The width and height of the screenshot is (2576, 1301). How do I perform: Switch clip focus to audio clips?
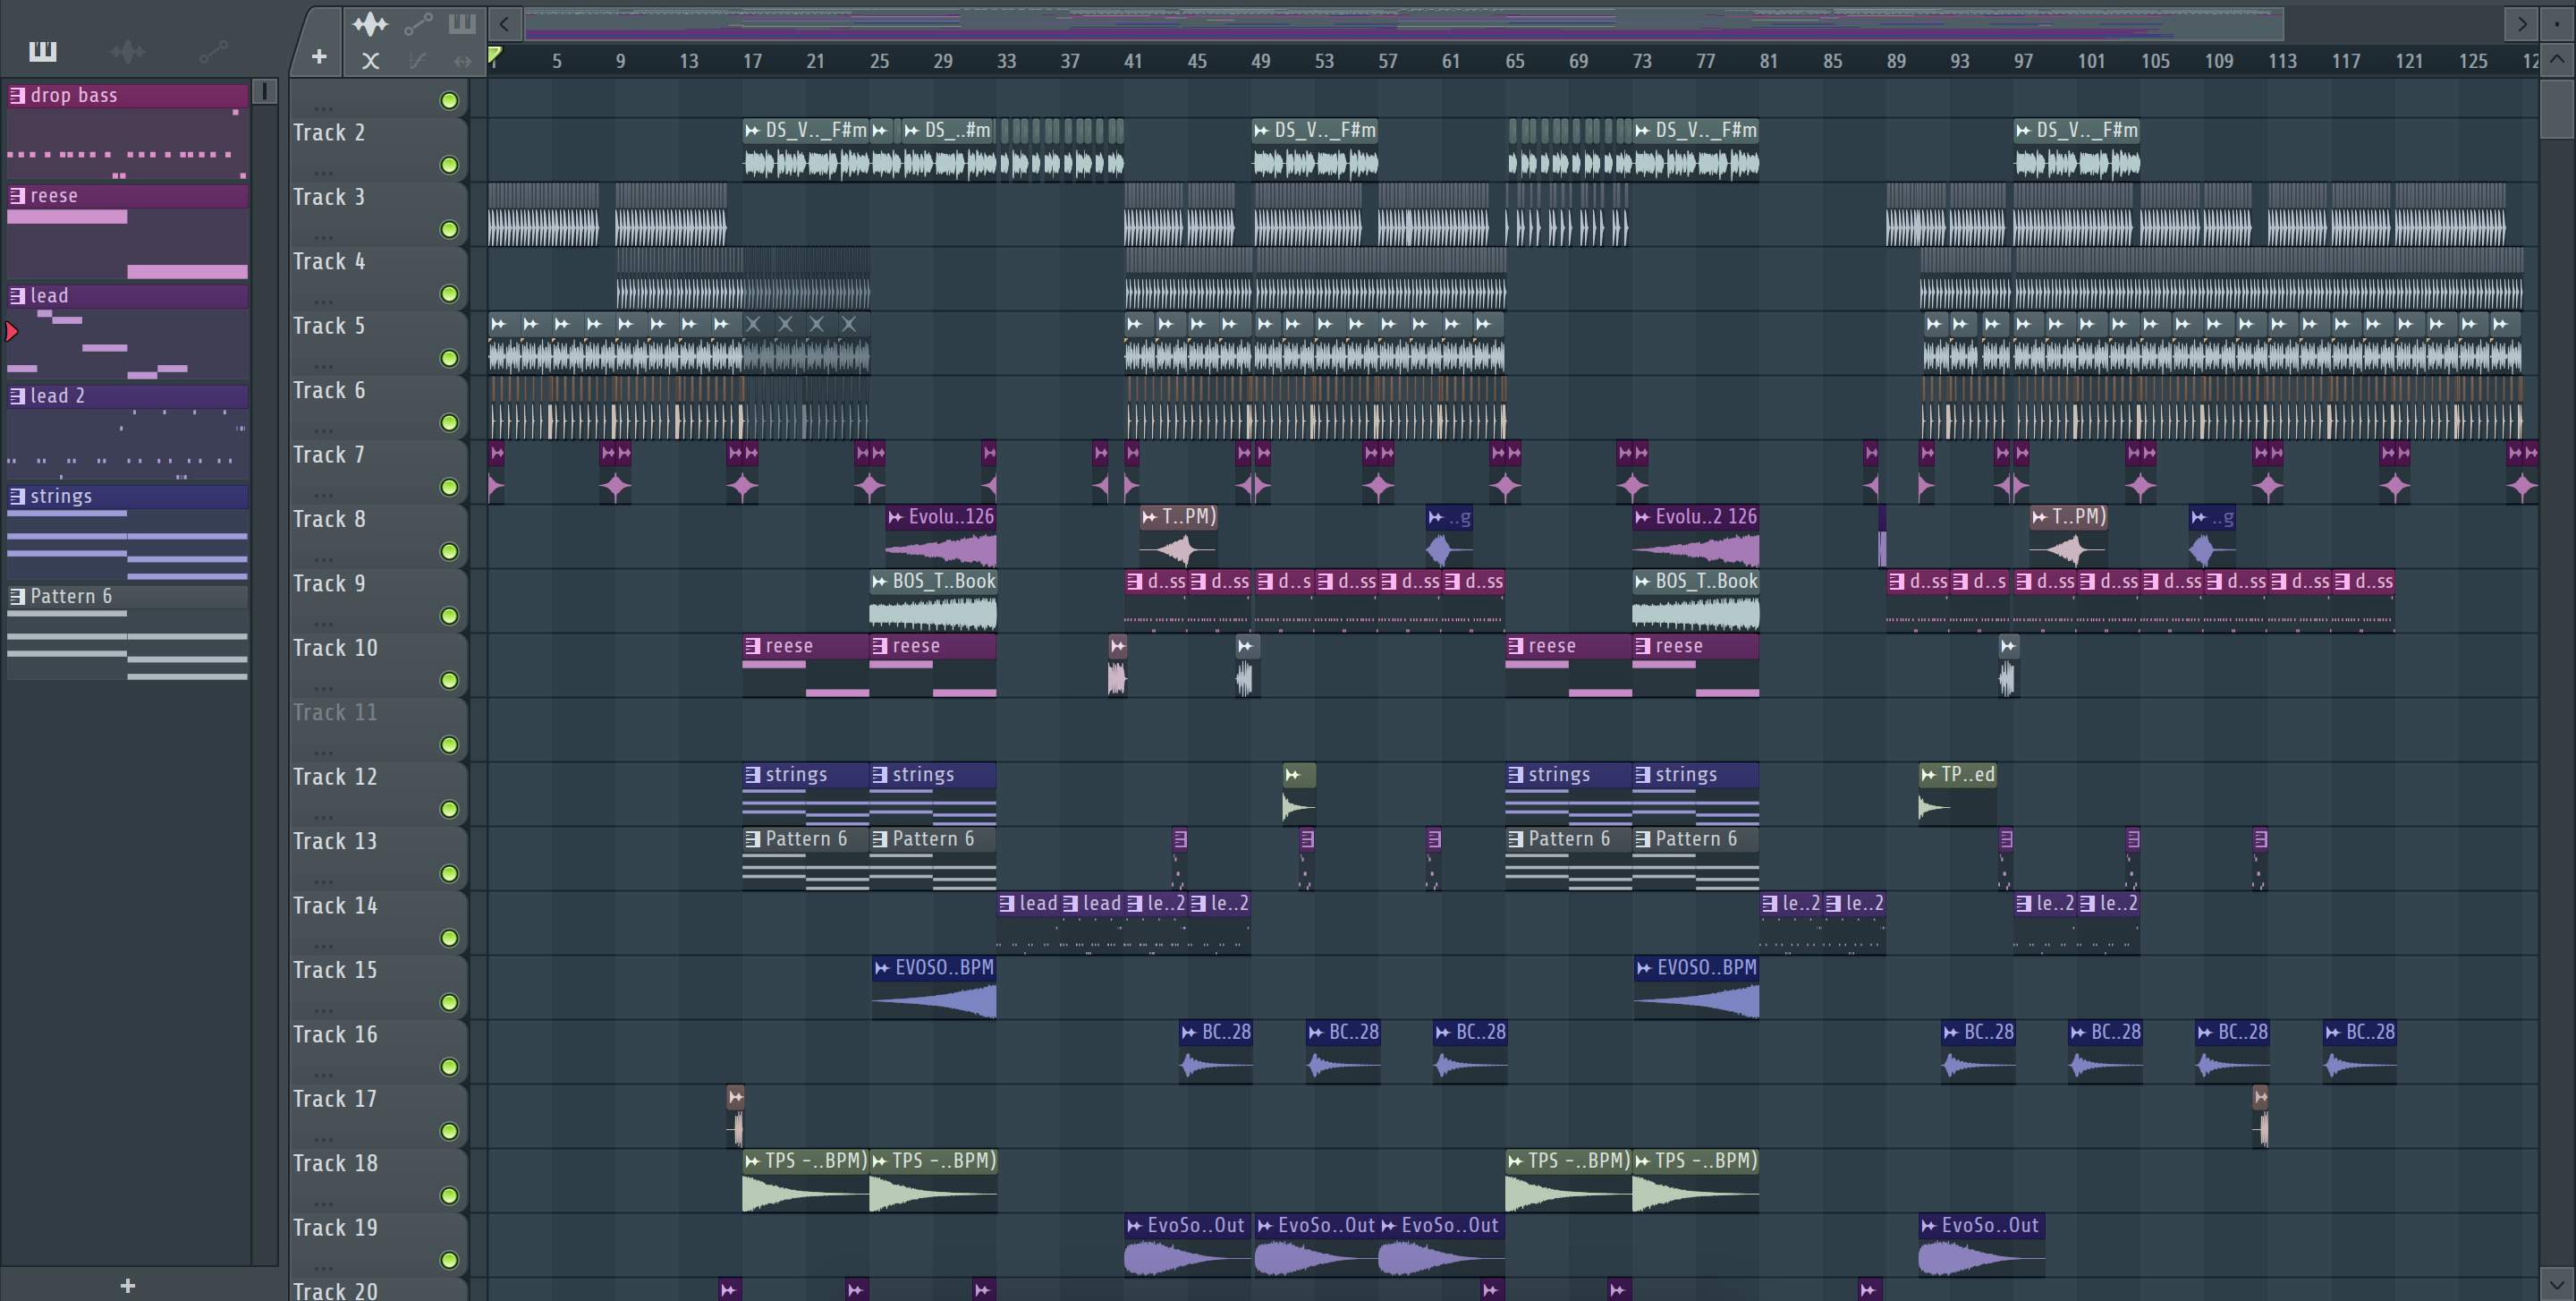370,24
